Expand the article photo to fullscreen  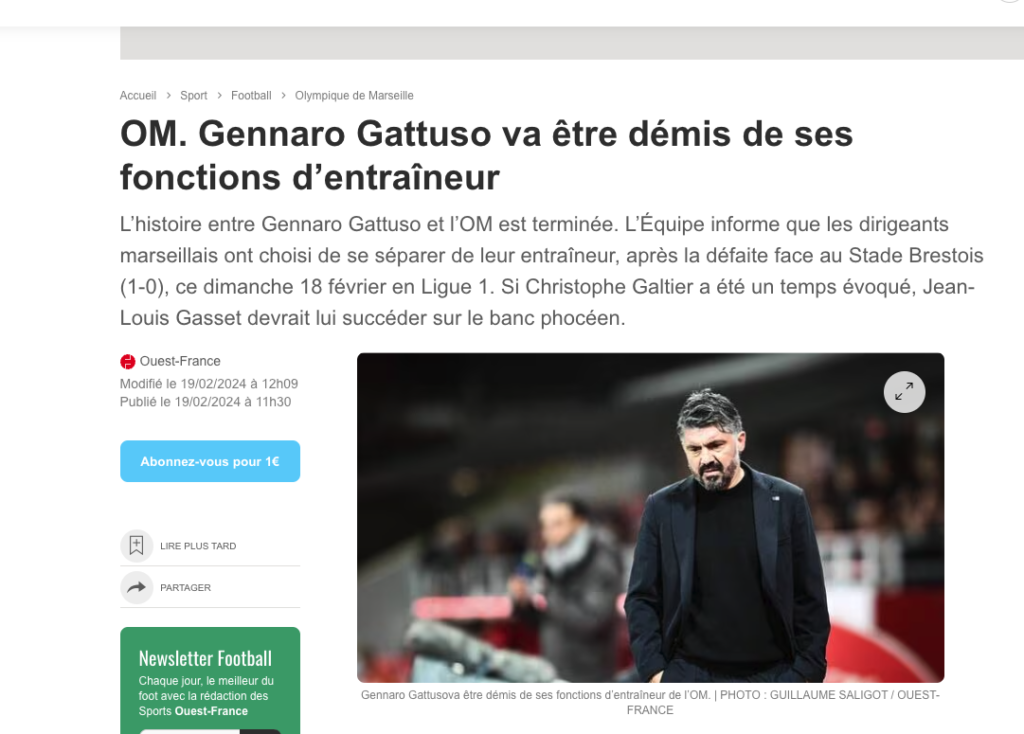click(x=904, y=392)
